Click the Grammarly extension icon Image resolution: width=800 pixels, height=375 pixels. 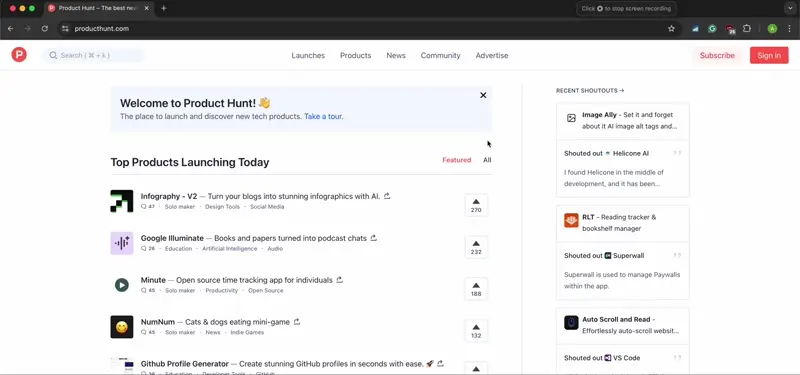712,29
